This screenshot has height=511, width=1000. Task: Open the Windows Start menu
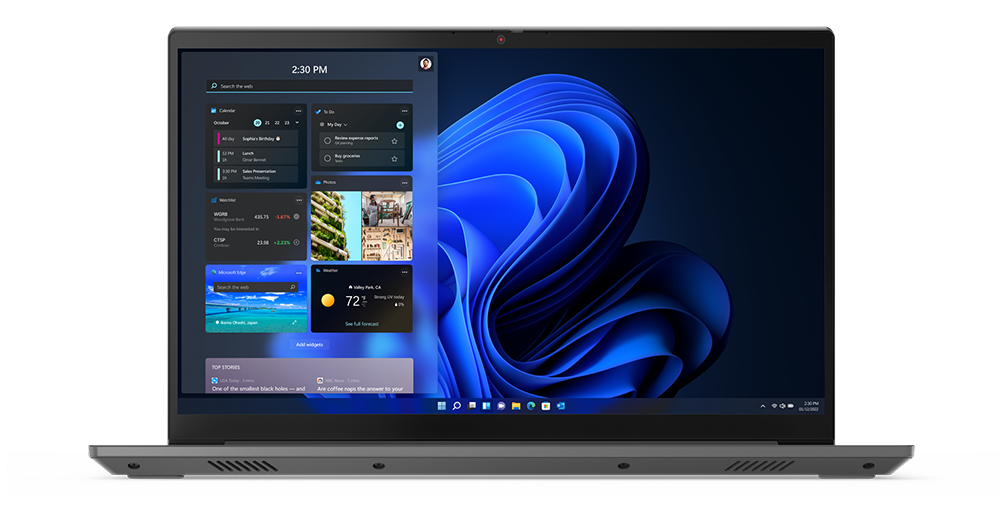pos(441,406)
